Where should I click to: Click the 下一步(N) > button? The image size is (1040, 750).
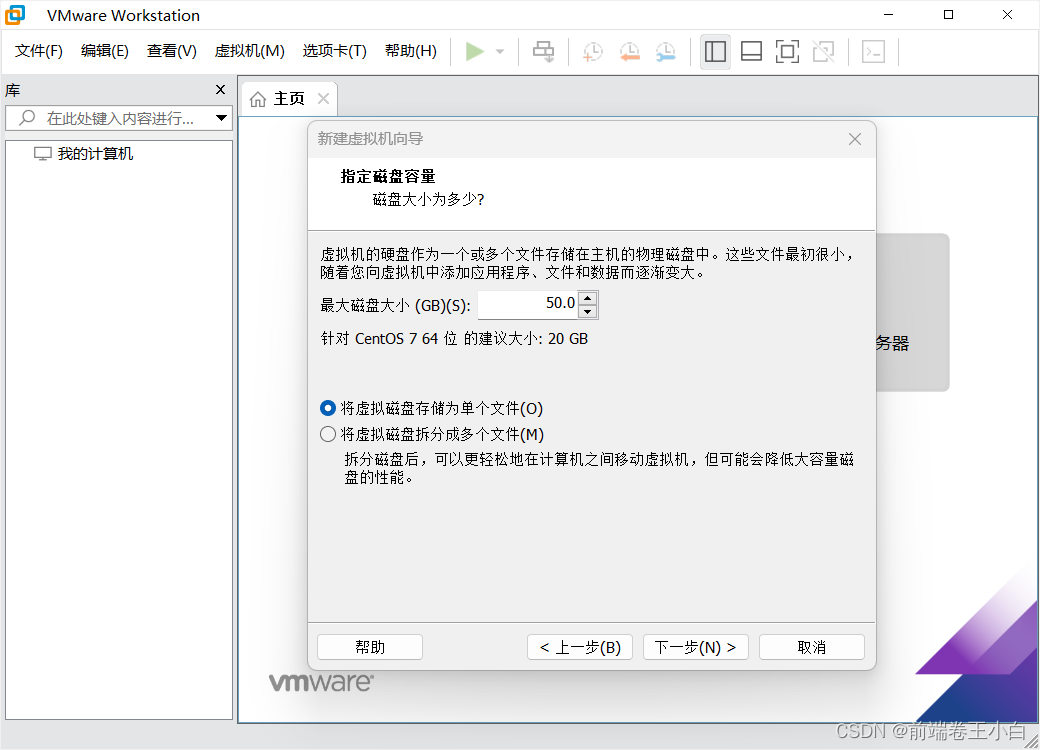[x=696, y=647]
